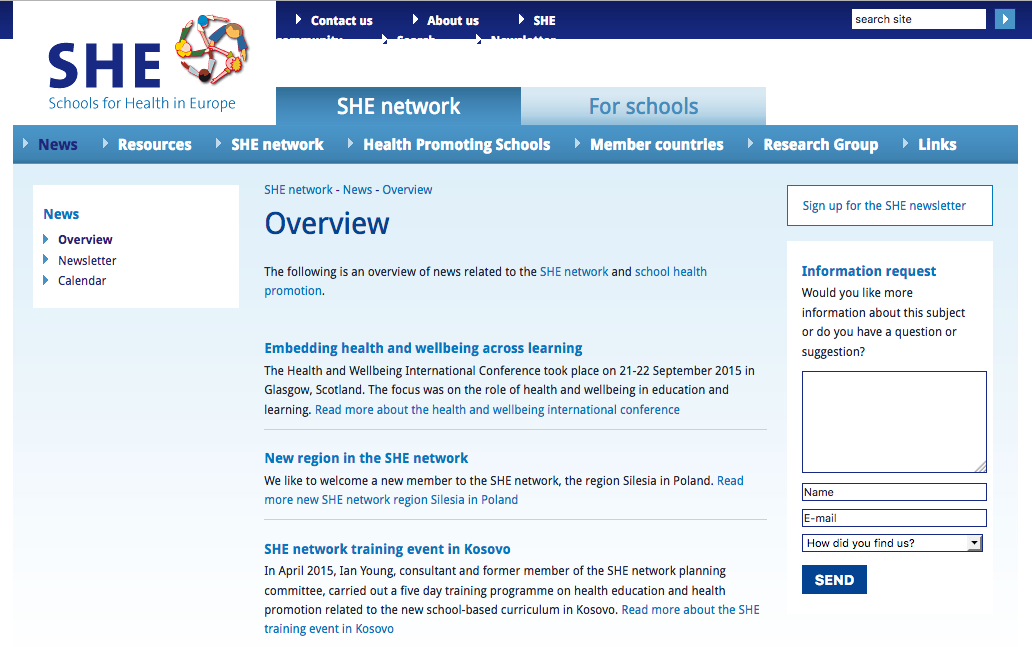This screenshot has width=1032, height=647.
Task: Select Newsletter in the News sidebar
Action: [x=87, y=261]
